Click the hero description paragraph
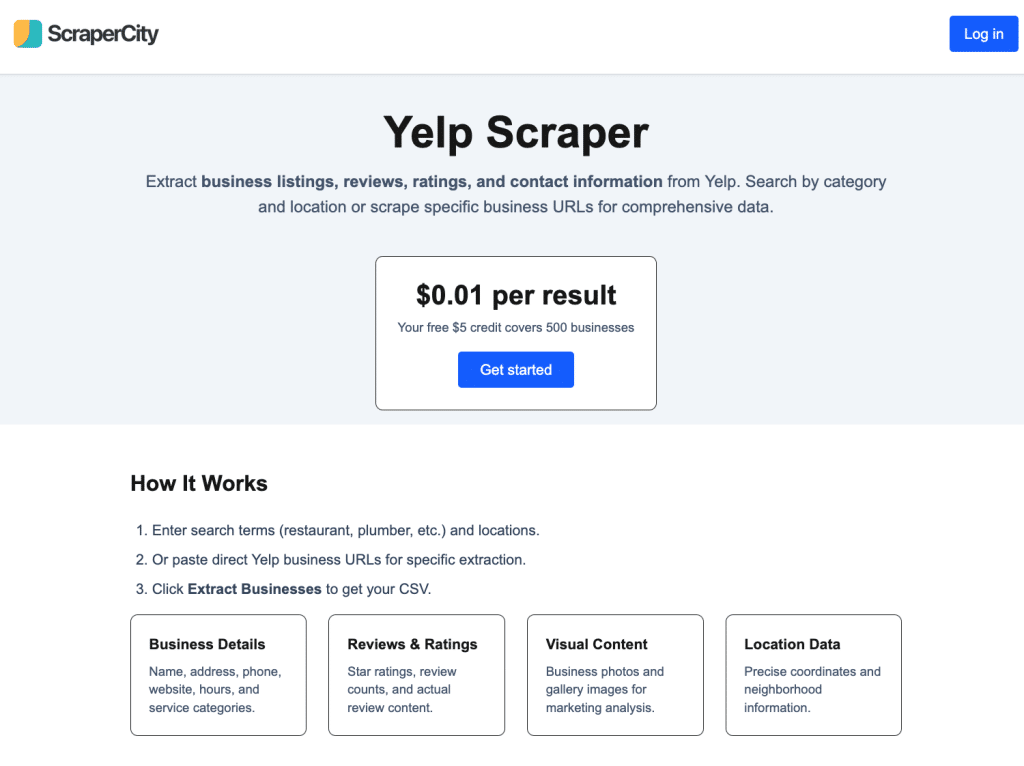Image resolution: width=1024 pixels, height=766 pixels. point(515,194)
